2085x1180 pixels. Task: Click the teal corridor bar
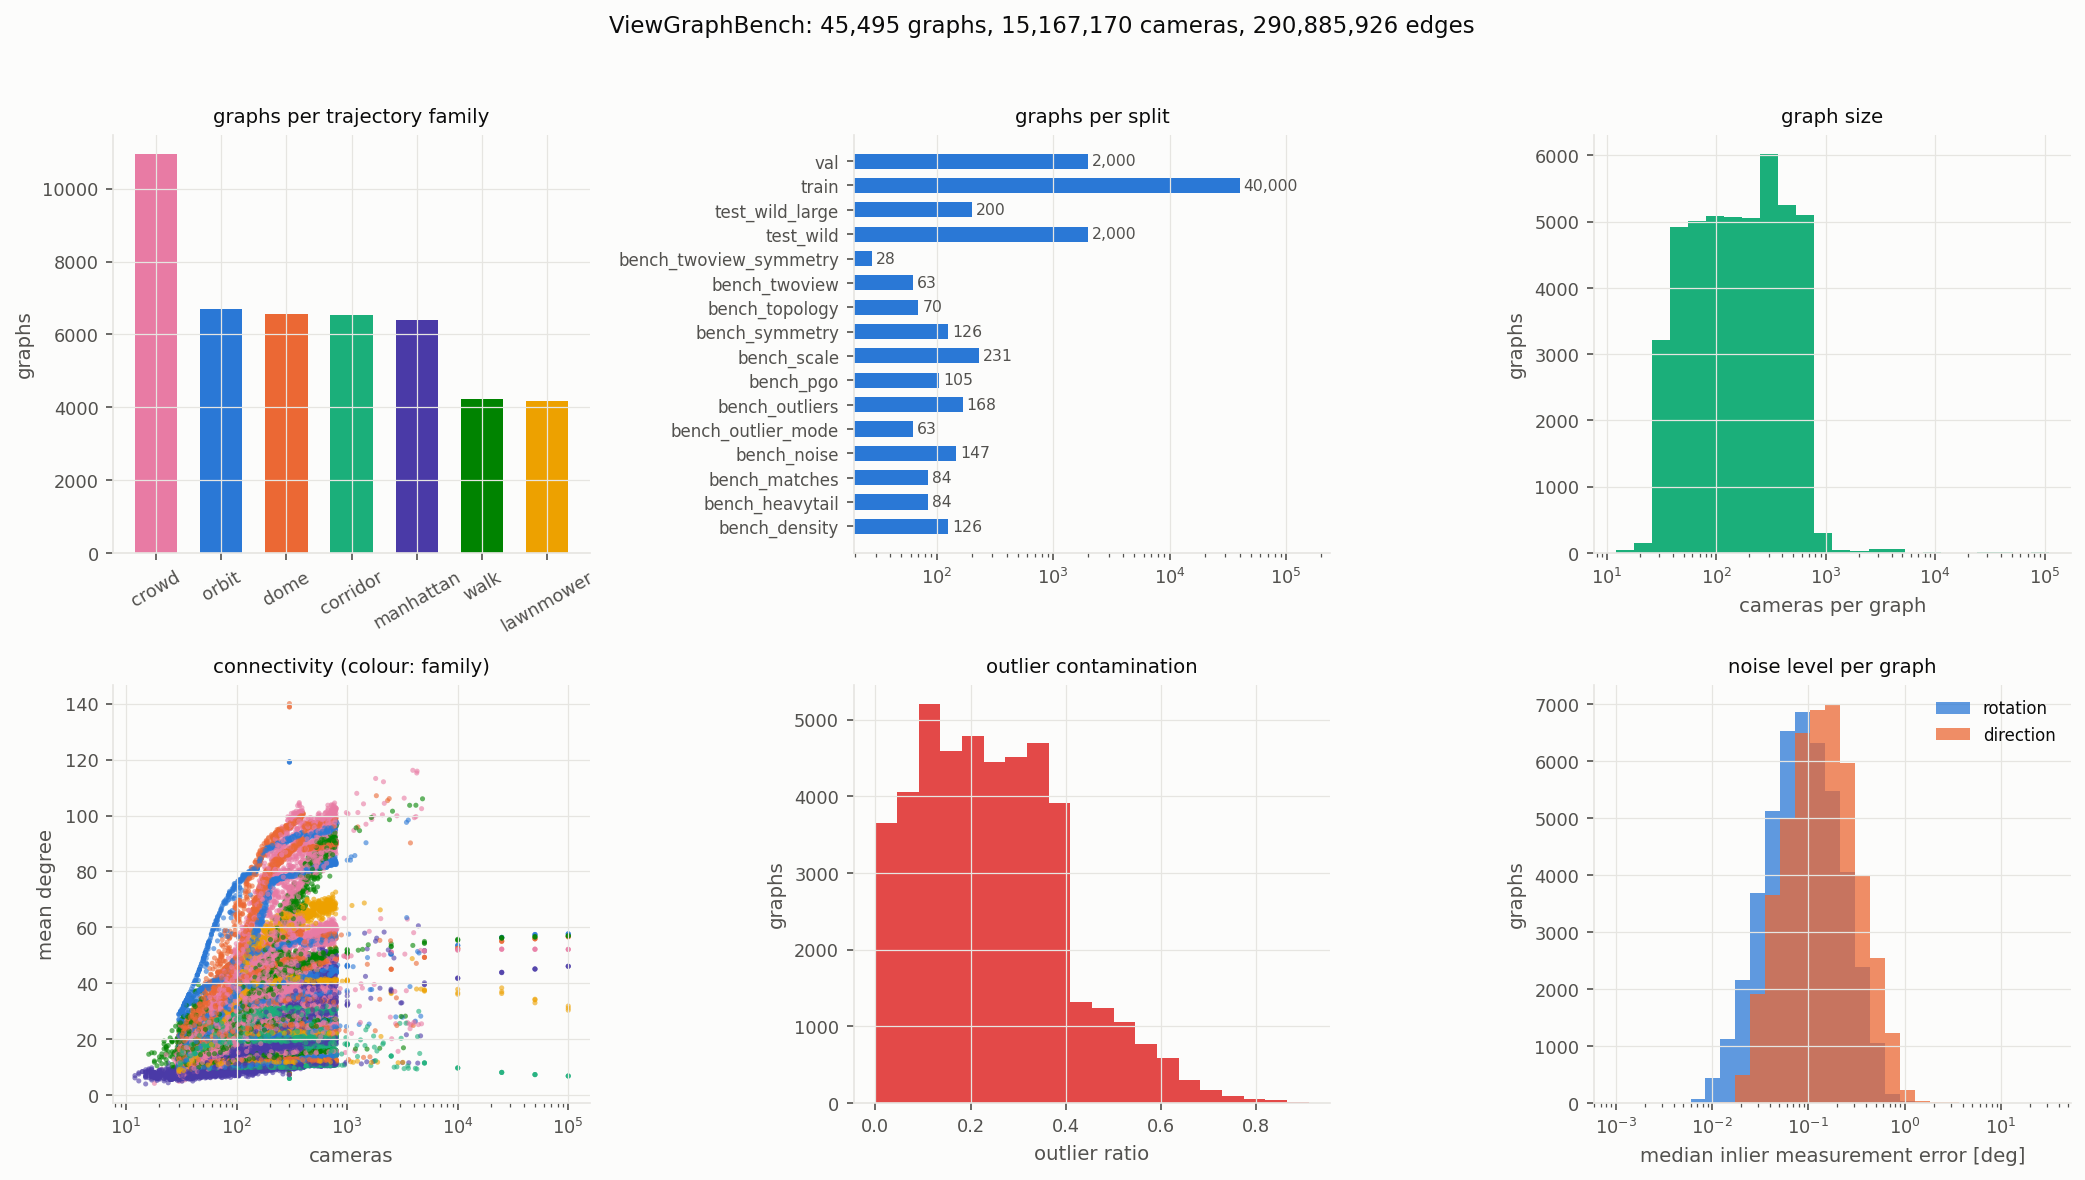click(351, 434)
